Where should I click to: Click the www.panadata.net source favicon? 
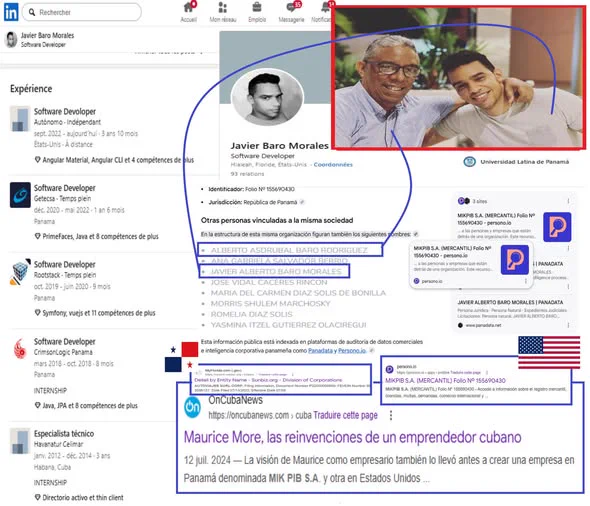click(x=460, y=325)
